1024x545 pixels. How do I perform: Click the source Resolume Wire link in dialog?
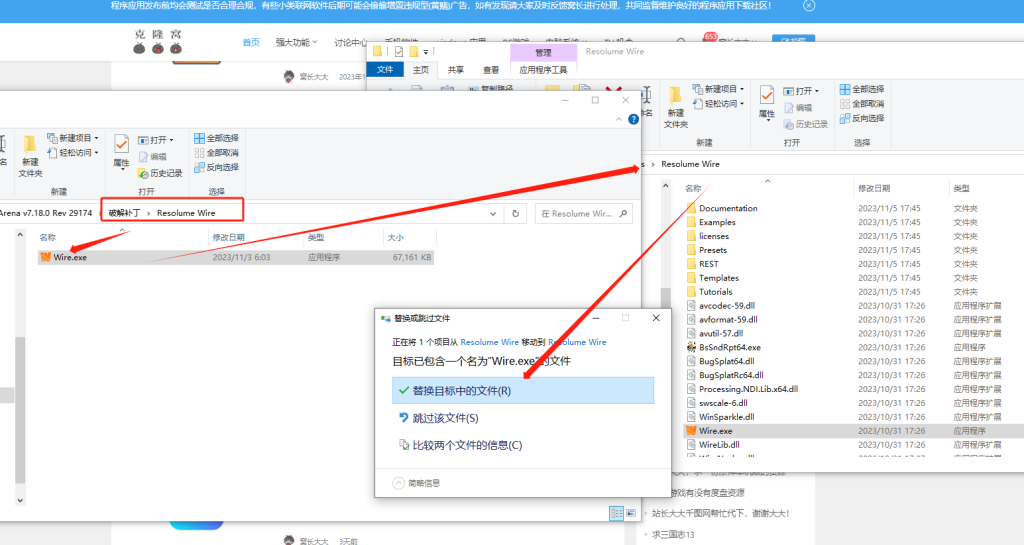489,342
